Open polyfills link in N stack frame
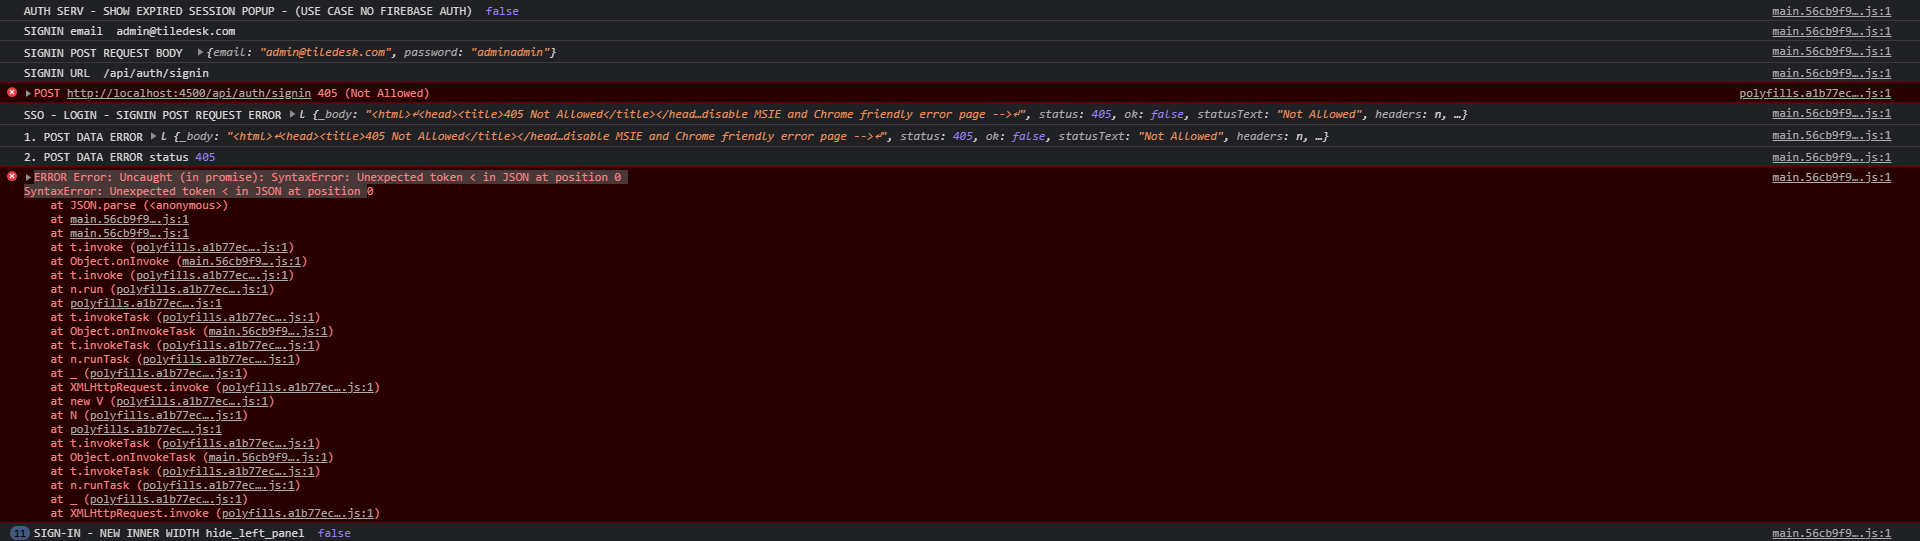This screenshot has width=1920, height=541. click(165, 415)
